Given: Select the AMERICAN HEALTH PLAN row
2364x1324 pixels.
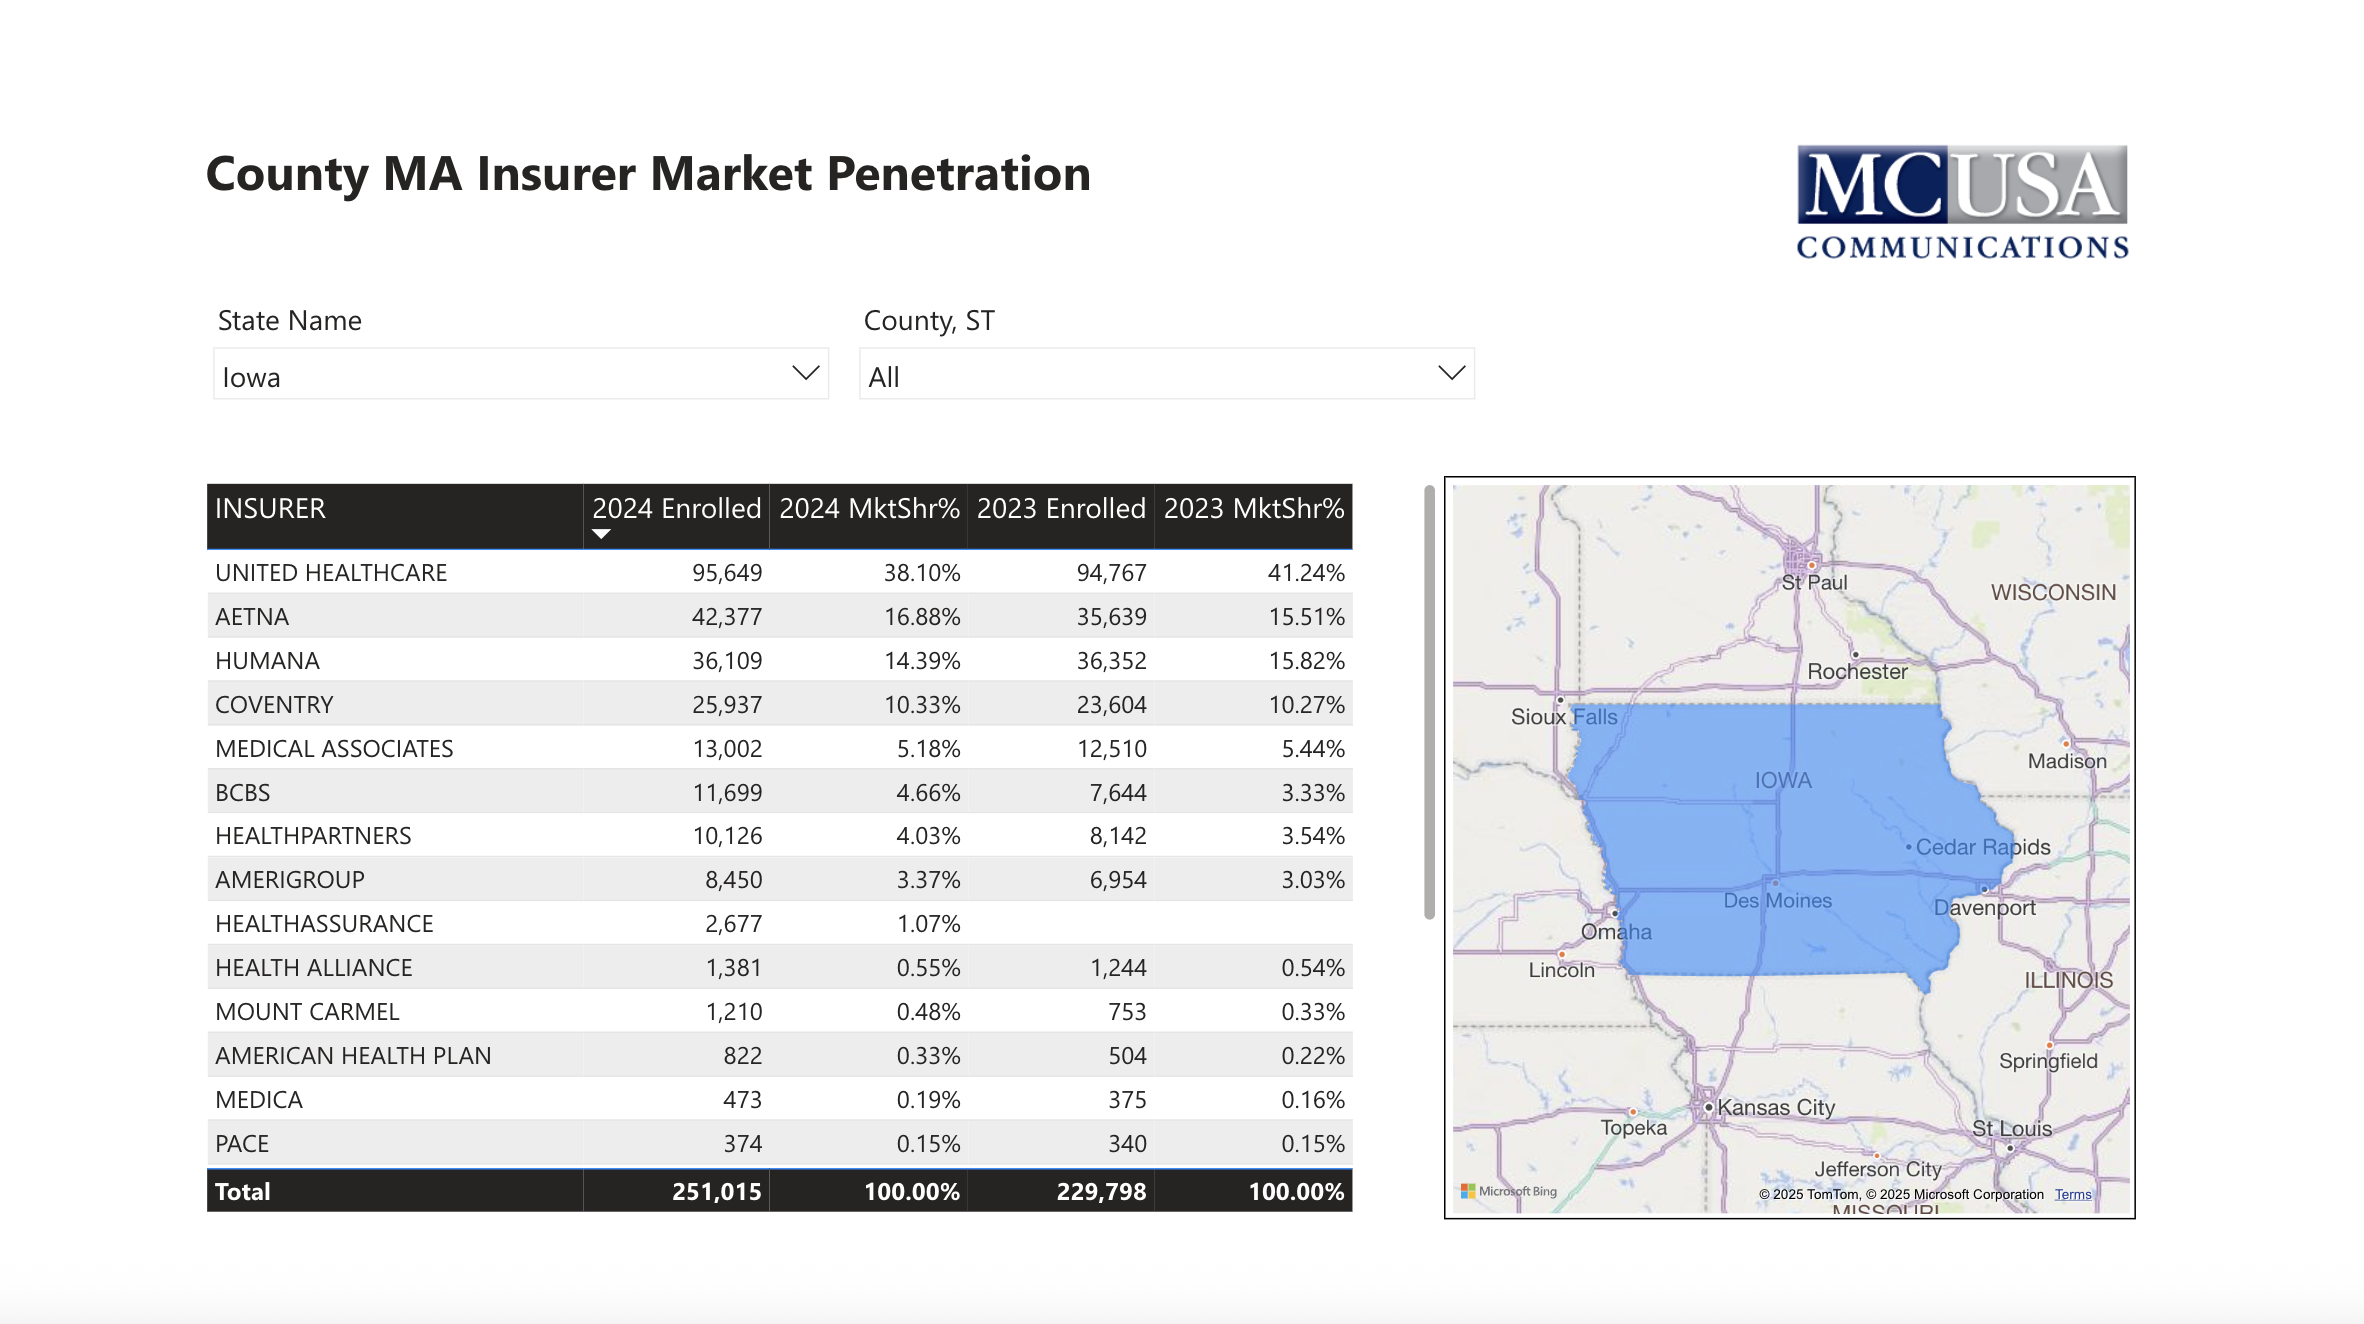Looking at the screenshot, I should tap(780, 1055).
